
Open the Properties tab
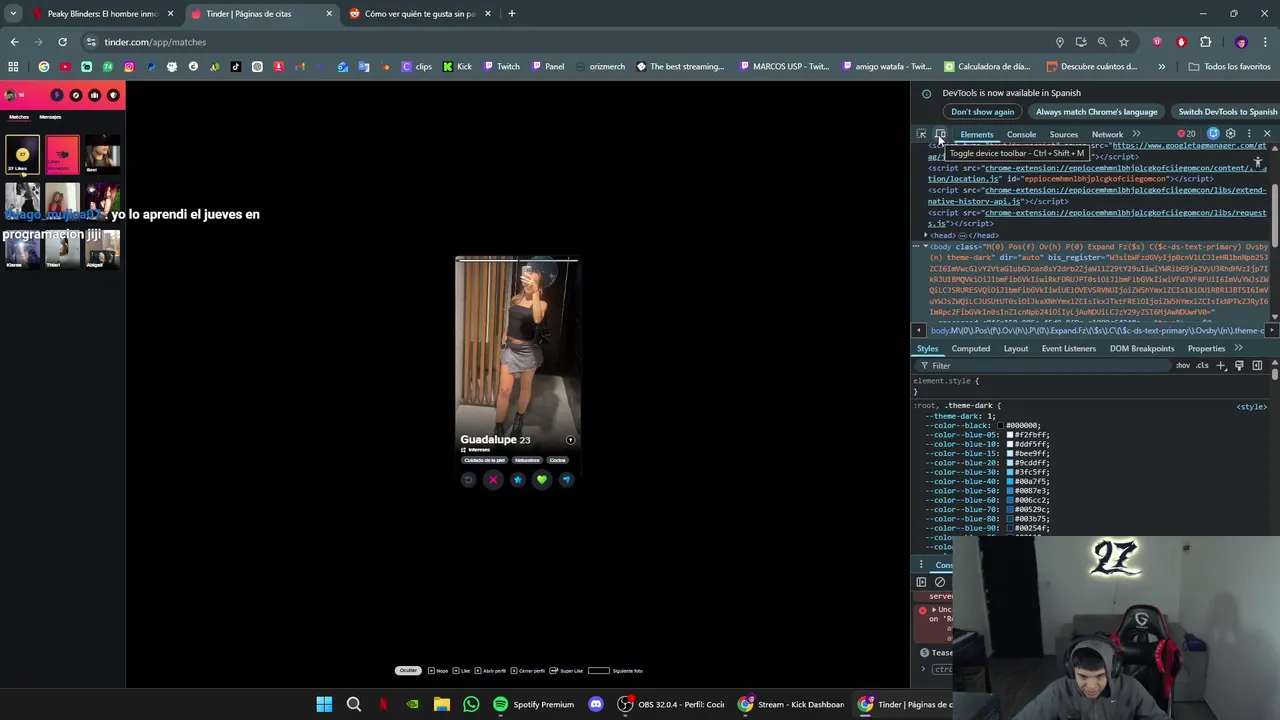pos(1206,349)
